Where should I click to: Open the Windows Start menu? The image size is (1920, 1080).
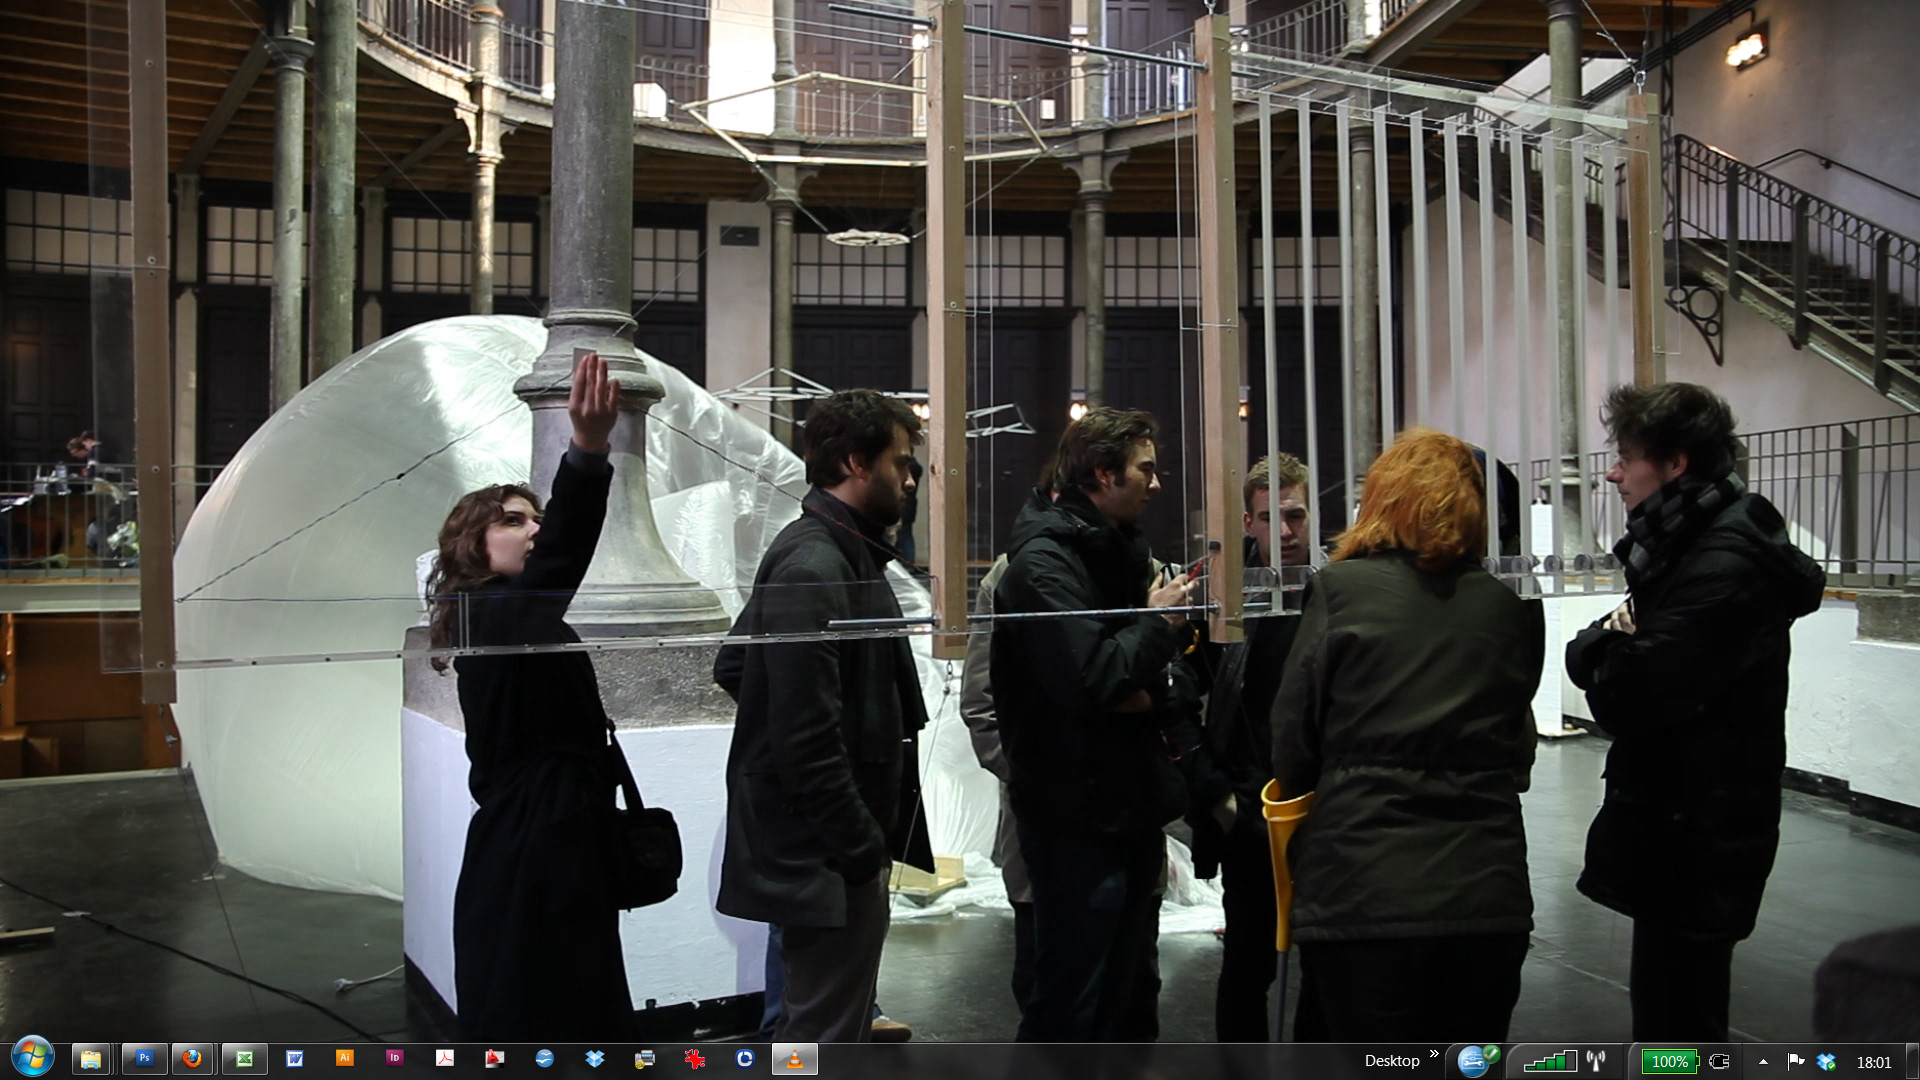click(x=33, y=1058)
